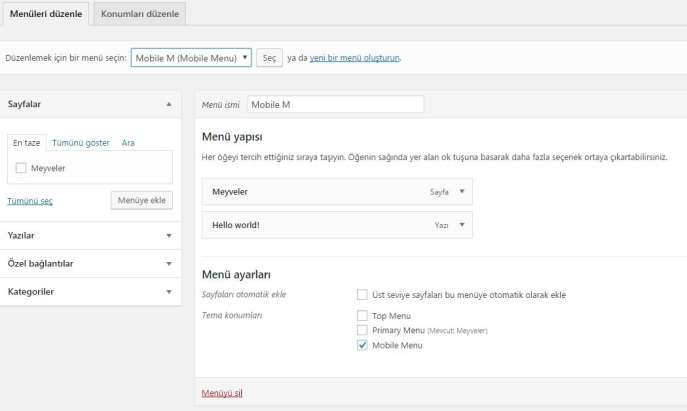Viewport: 687px width, 411px height.
Task: Open the Ara search tab
Action: [x=128, y=143]
